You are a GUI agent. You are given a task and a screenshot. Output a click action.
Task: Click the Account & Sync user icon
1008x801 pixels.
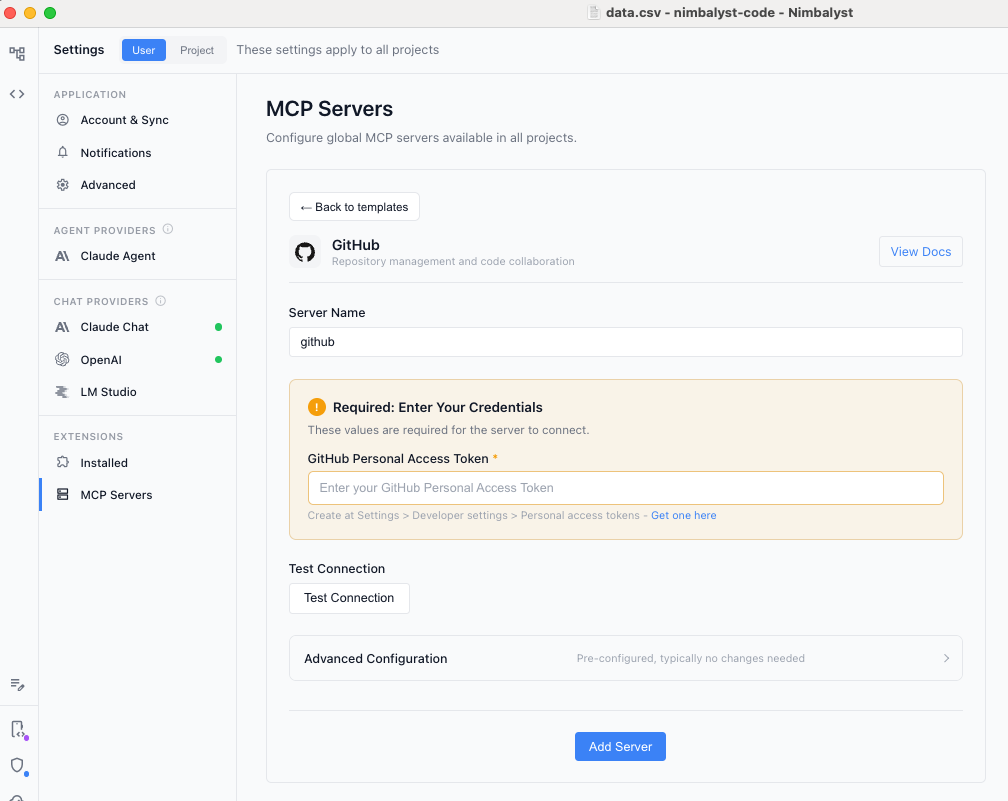coord(62,120)
